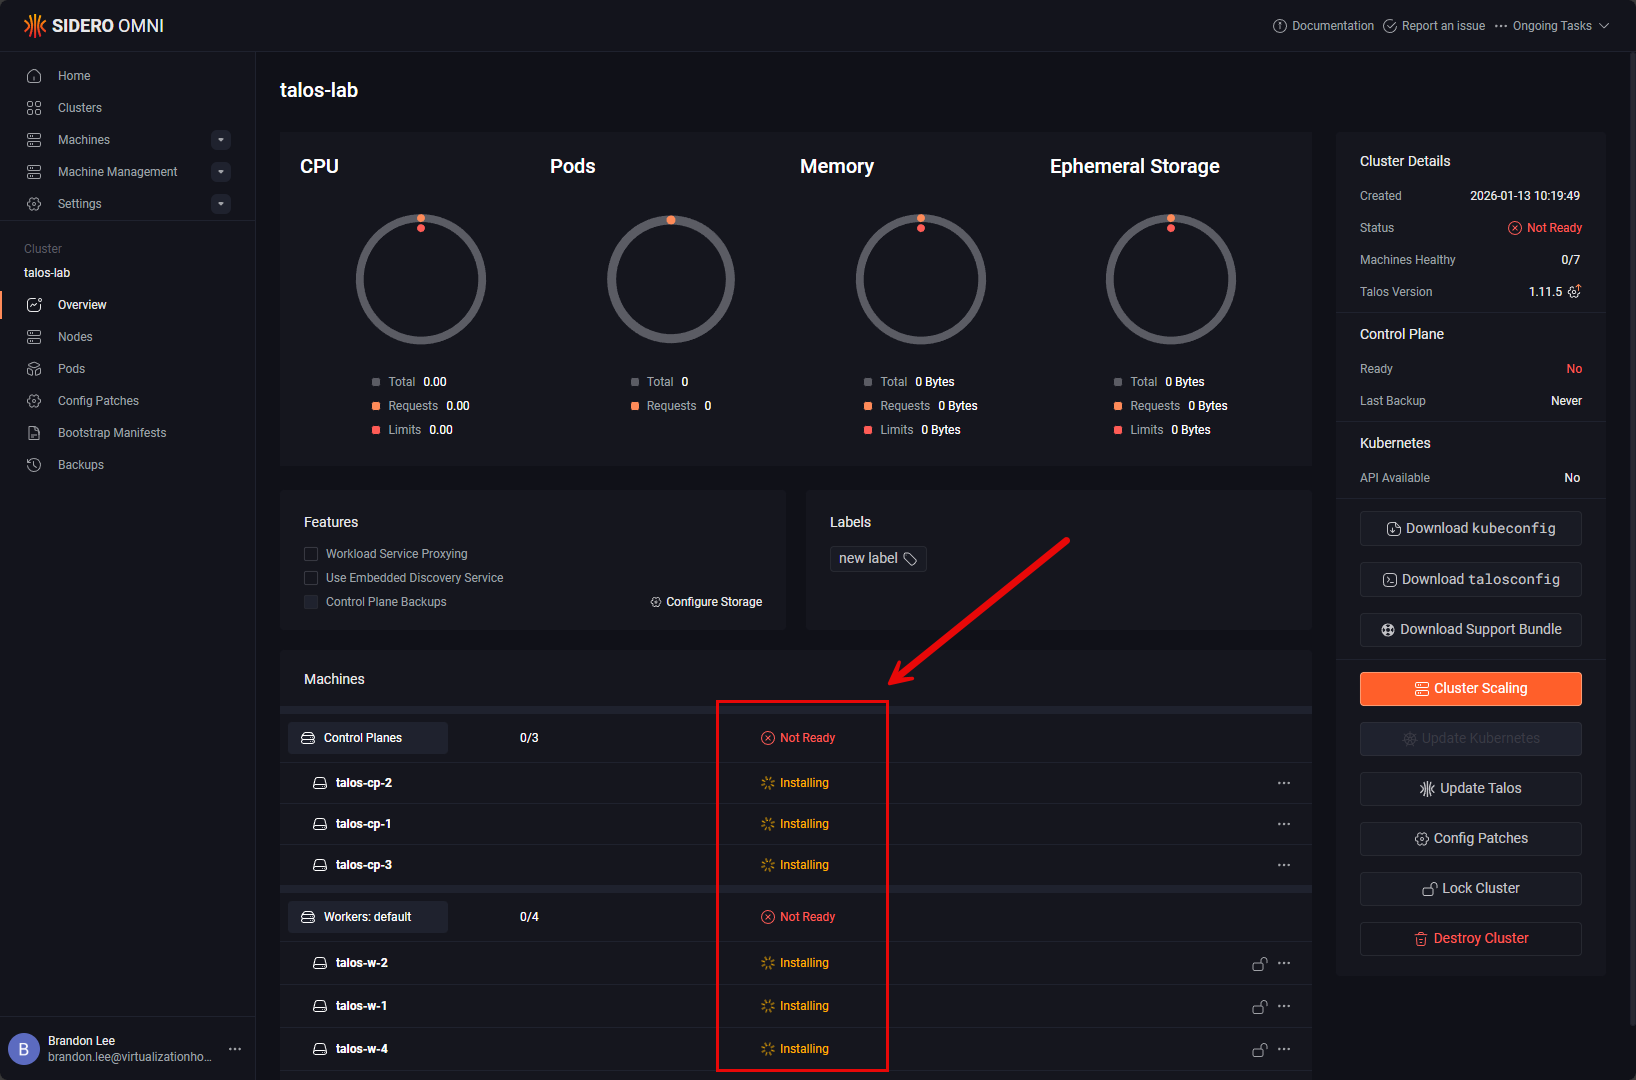Click the Home icon in the sidebar
Screen dimensions: 1636x1080
pos(34,76)
